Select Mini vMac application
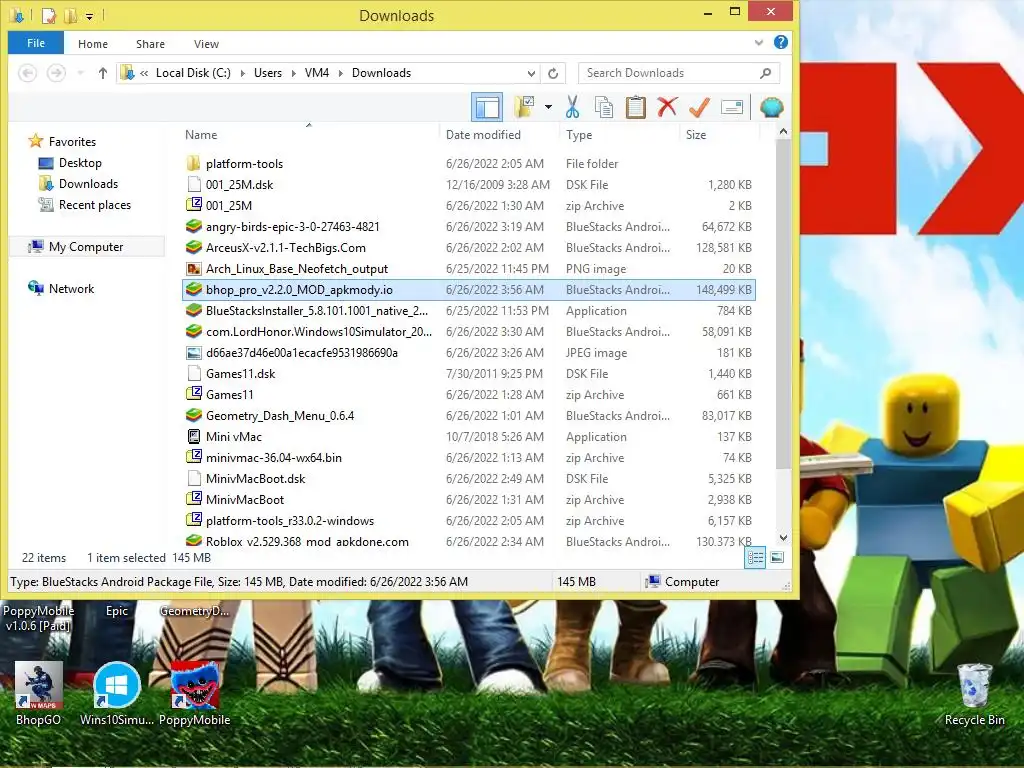The image size is (1024, 768). click(234, 436)
